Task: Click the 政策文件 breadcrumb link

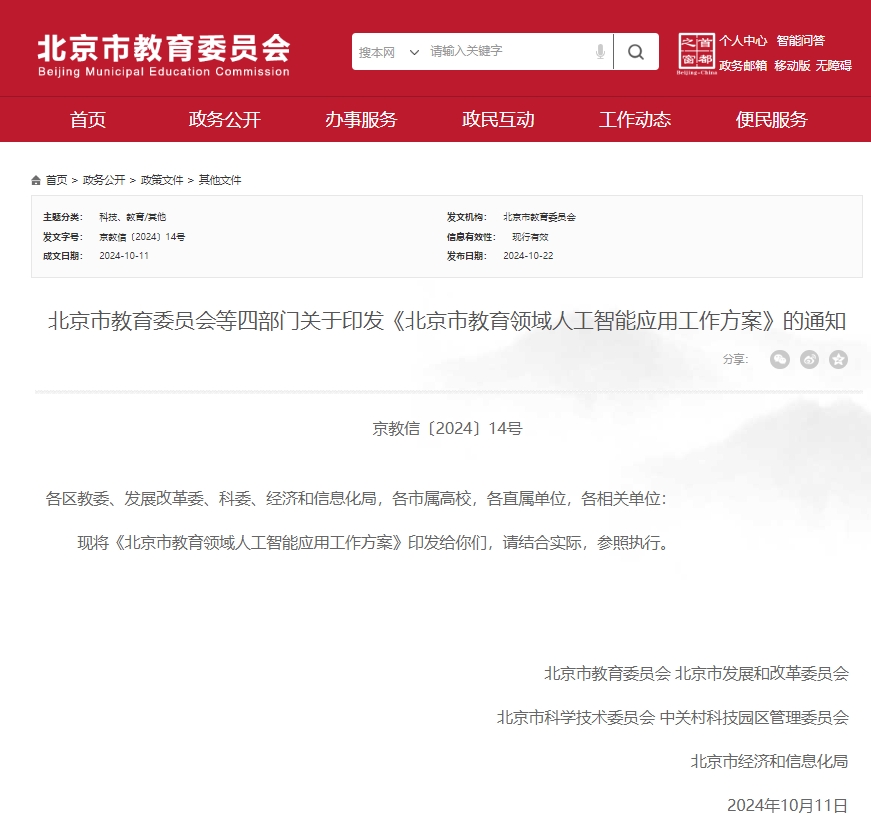Action: [x=162, y=180]
